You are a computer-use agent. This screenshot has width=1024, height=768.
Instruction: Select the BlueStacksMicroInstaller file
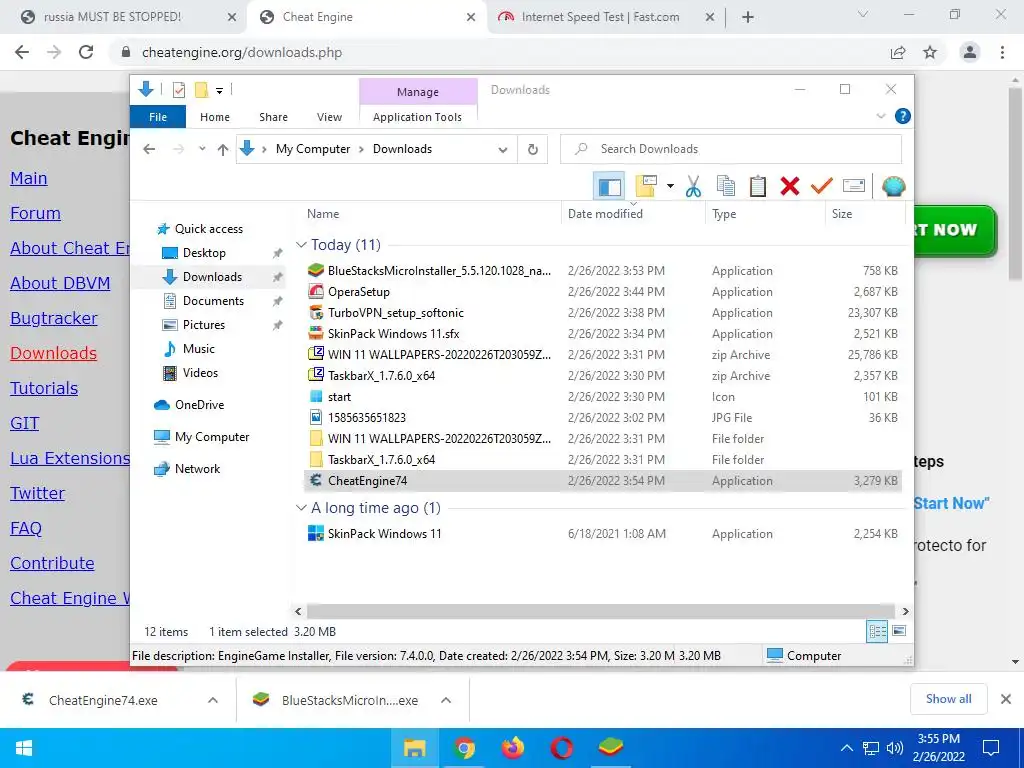(x=603, y=271)
